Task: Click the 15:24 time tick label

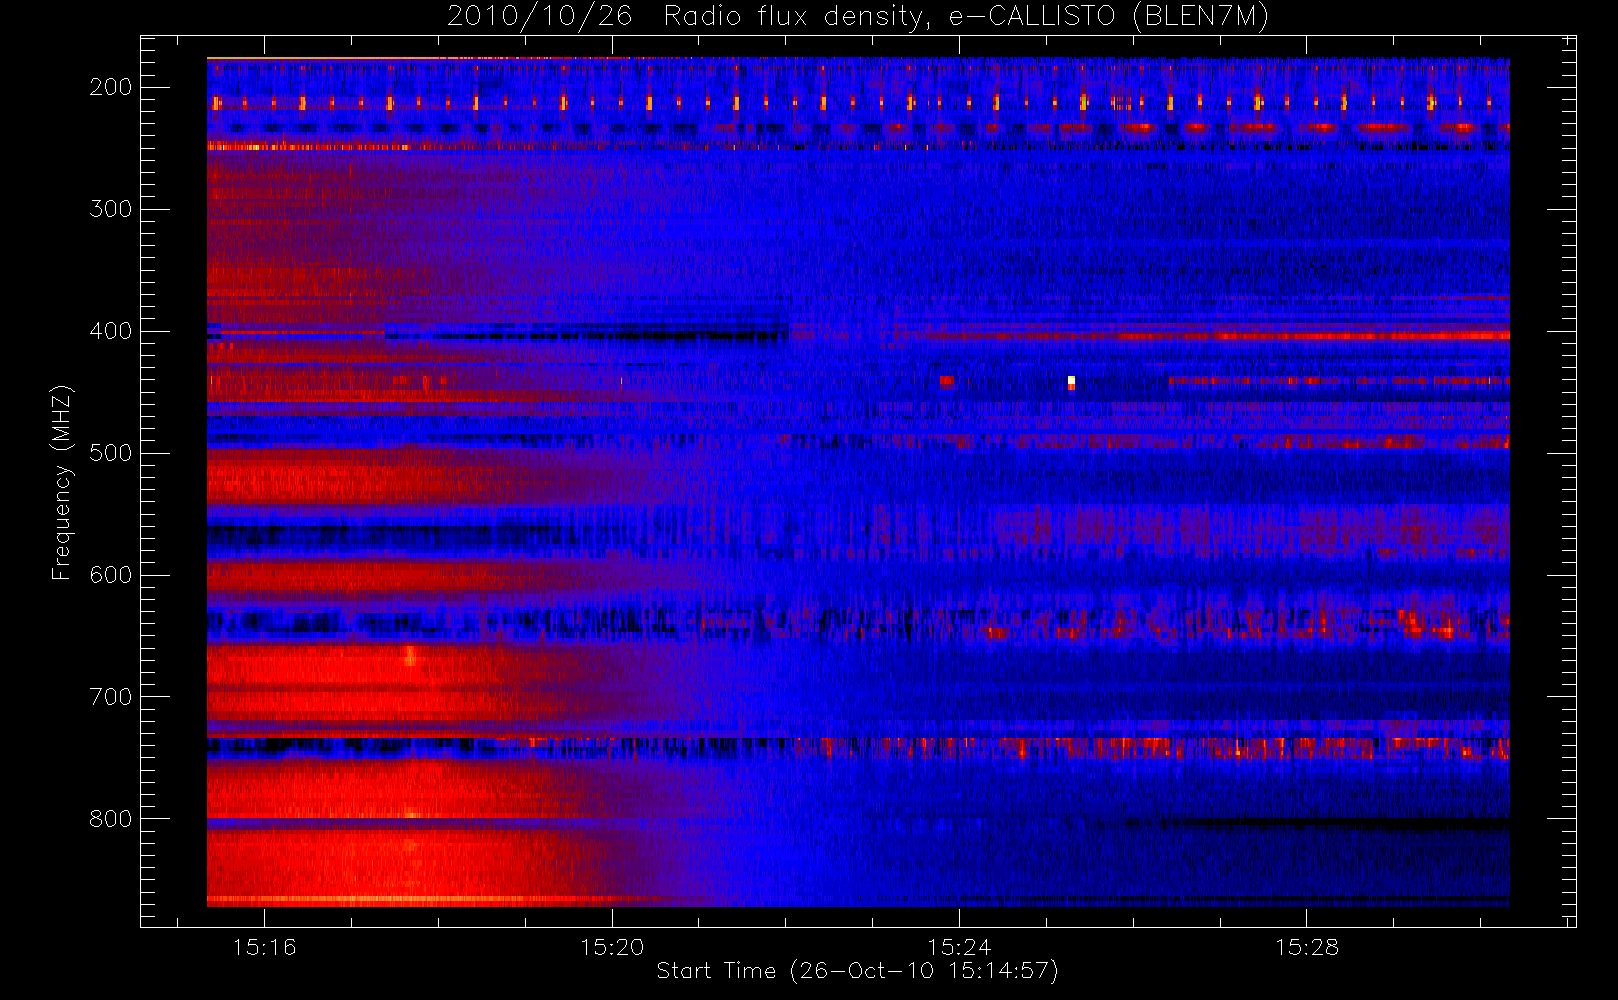Action: tap(959, 947)
